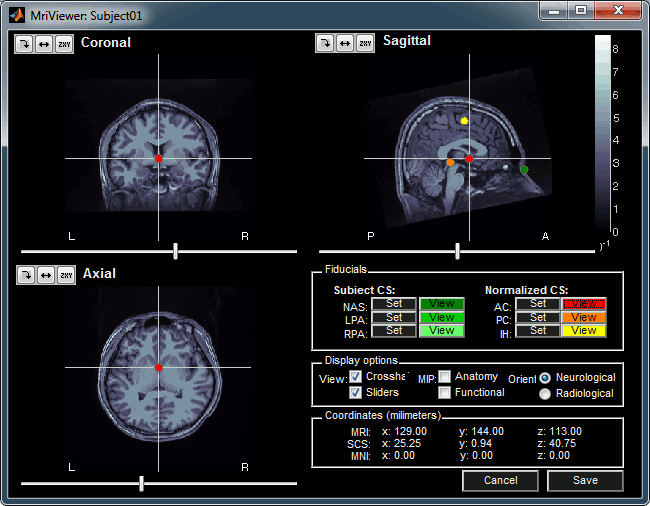The width and height of the screenshot is (650, 506).
Task: Permute axes in Coronal view
Action: click(x=65, y=44)
